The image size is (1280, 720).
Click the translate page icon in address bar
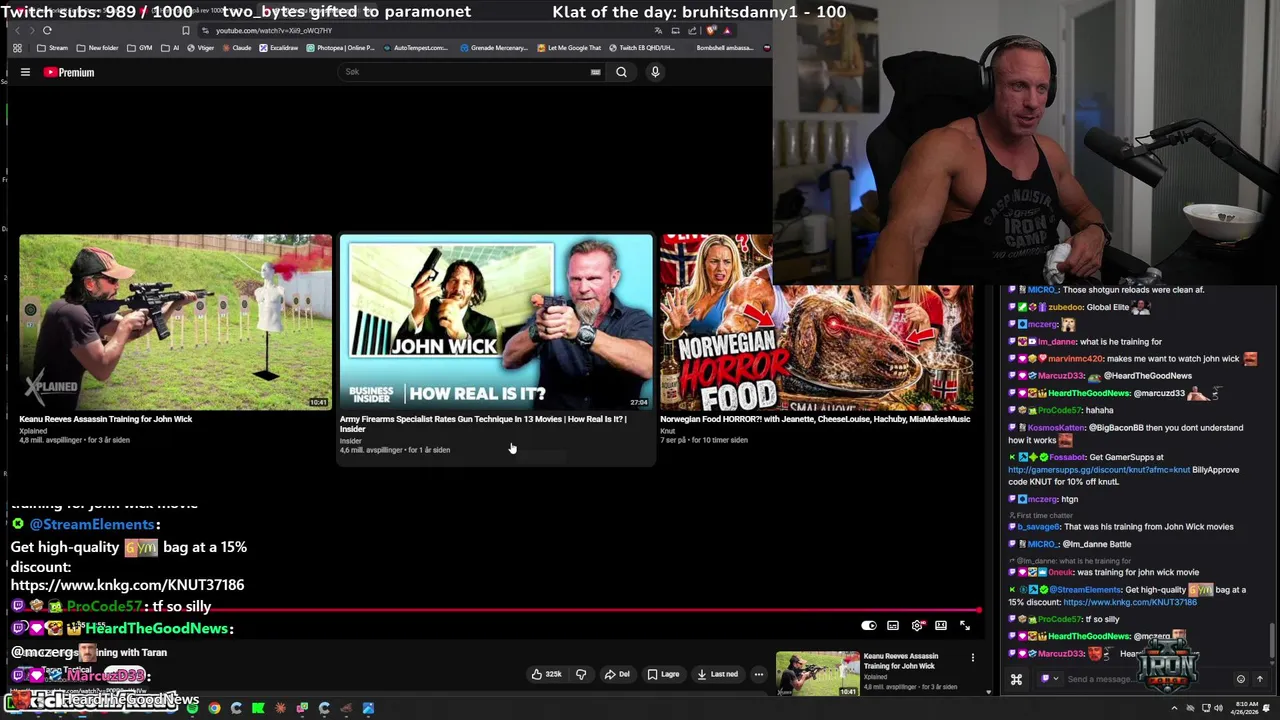coord(658,30)
